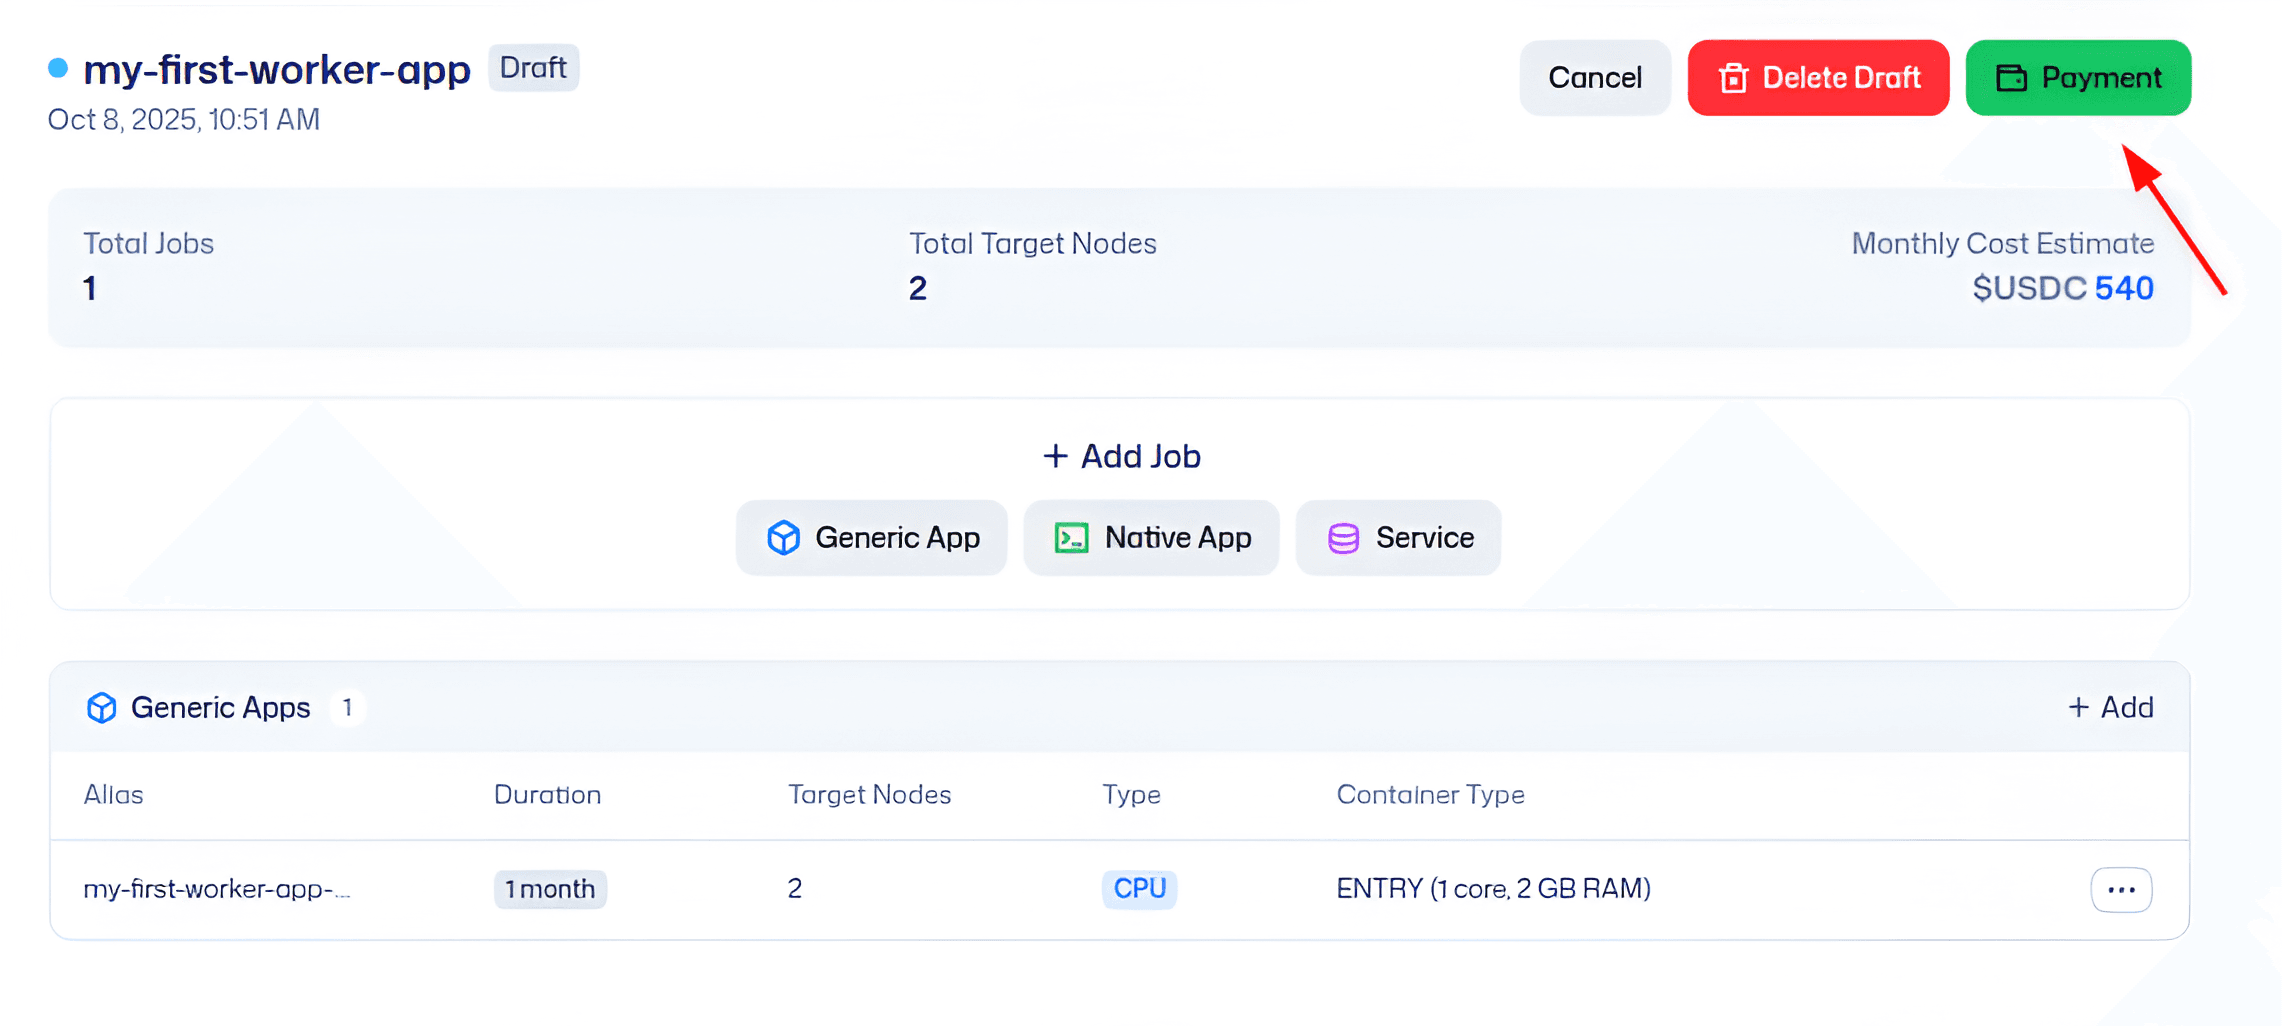Add a Generic App job
The width and height of the screenshot is (2282, 1026).
(871, 538)
